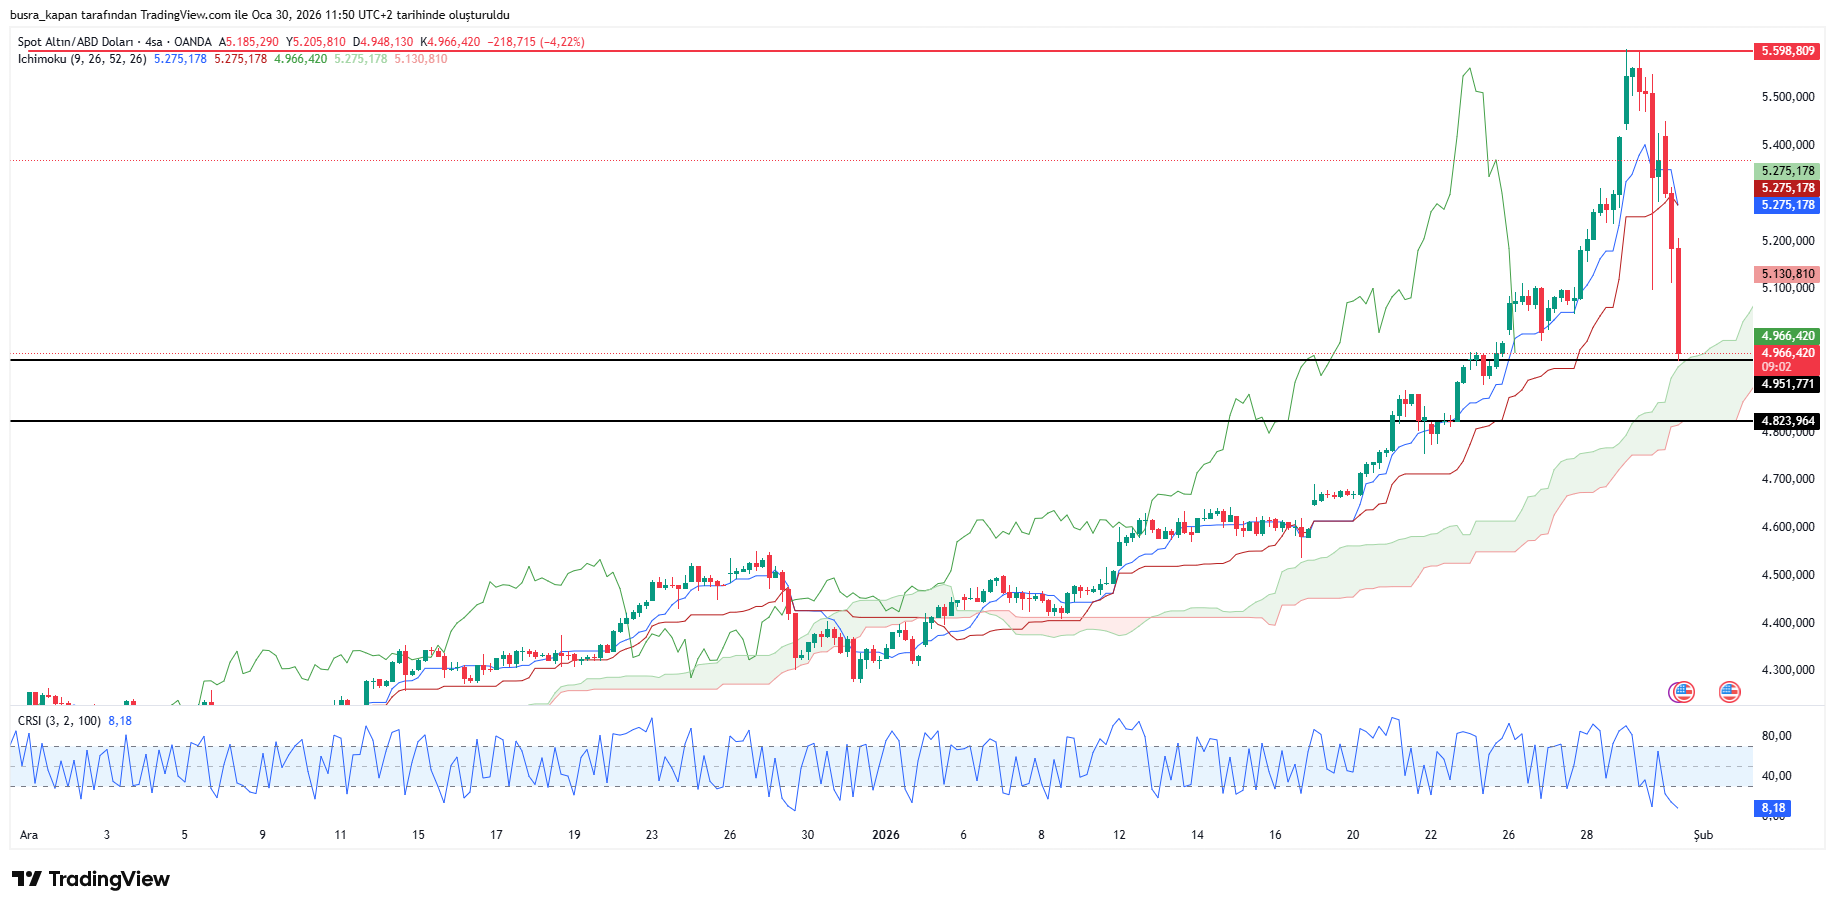Viewport: 1835px width, 909px height.
Task: Click the Şub month marker on time axis
Action: point(1702,835)
